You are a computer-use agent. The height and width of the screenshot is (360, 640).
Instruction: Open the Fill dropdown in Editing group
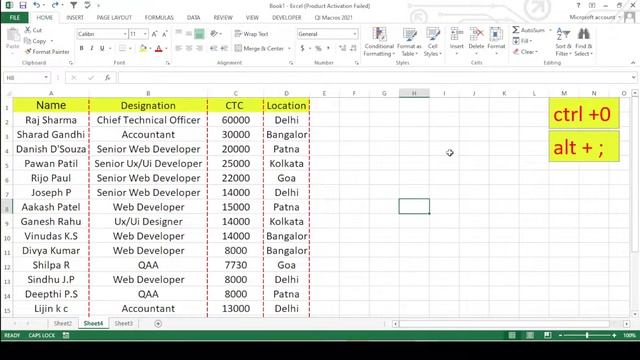[x=522, y=41]
